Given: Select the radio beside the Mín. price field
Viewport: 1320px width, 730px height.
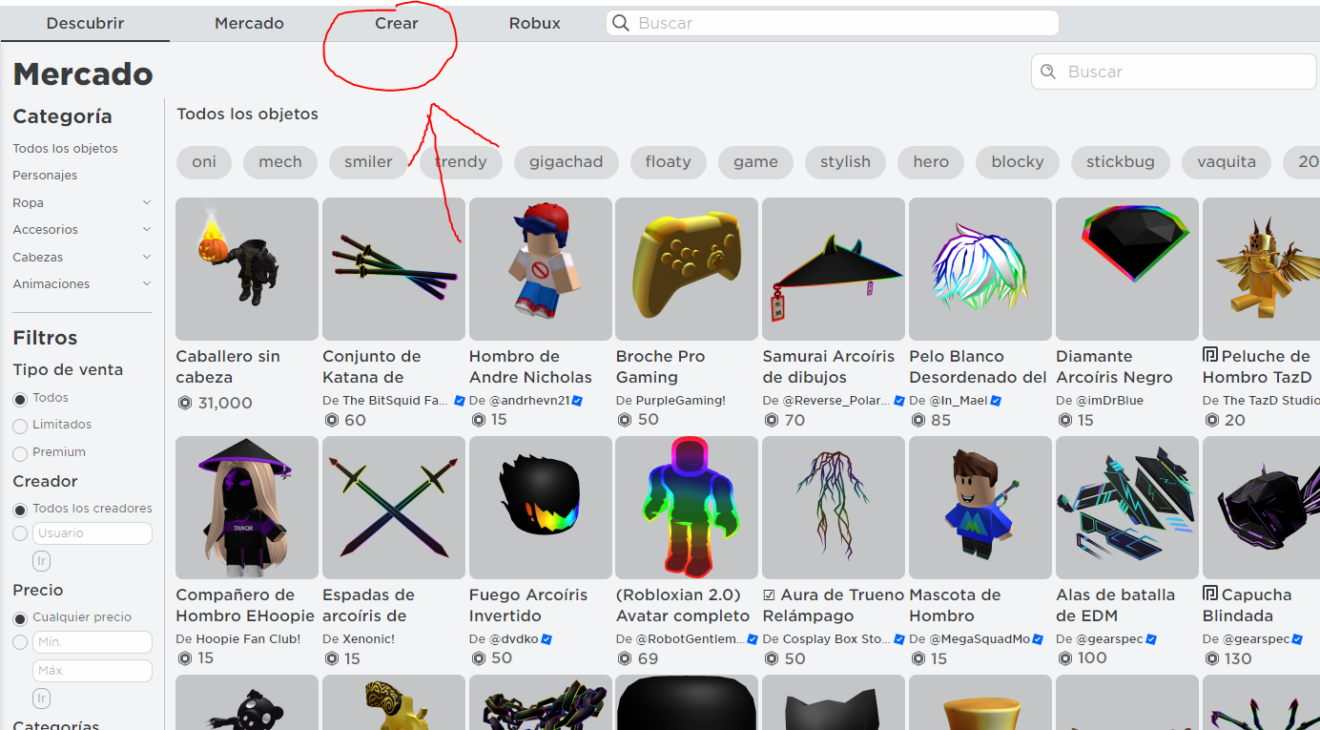Looking at the screenshot, I should point(20,642).
